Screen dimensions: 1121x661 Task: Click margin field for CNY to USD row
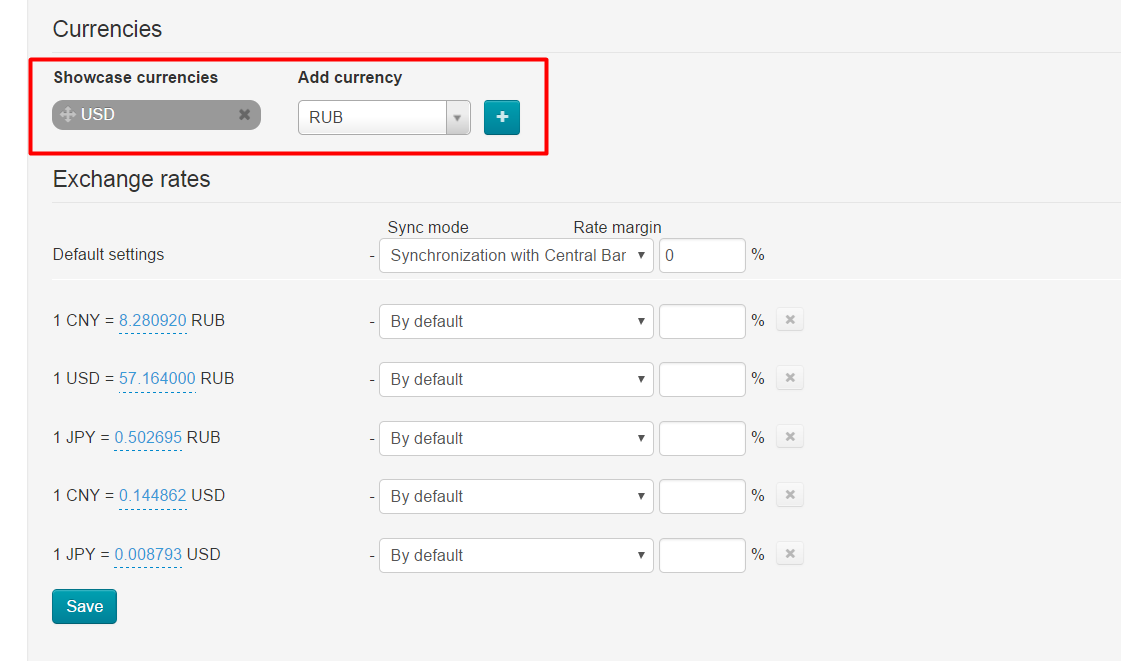coord(702,497)
